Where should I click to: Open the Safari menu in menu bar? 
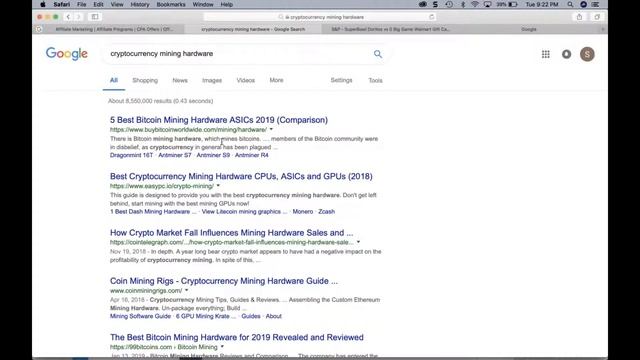(x=62, y=4)
